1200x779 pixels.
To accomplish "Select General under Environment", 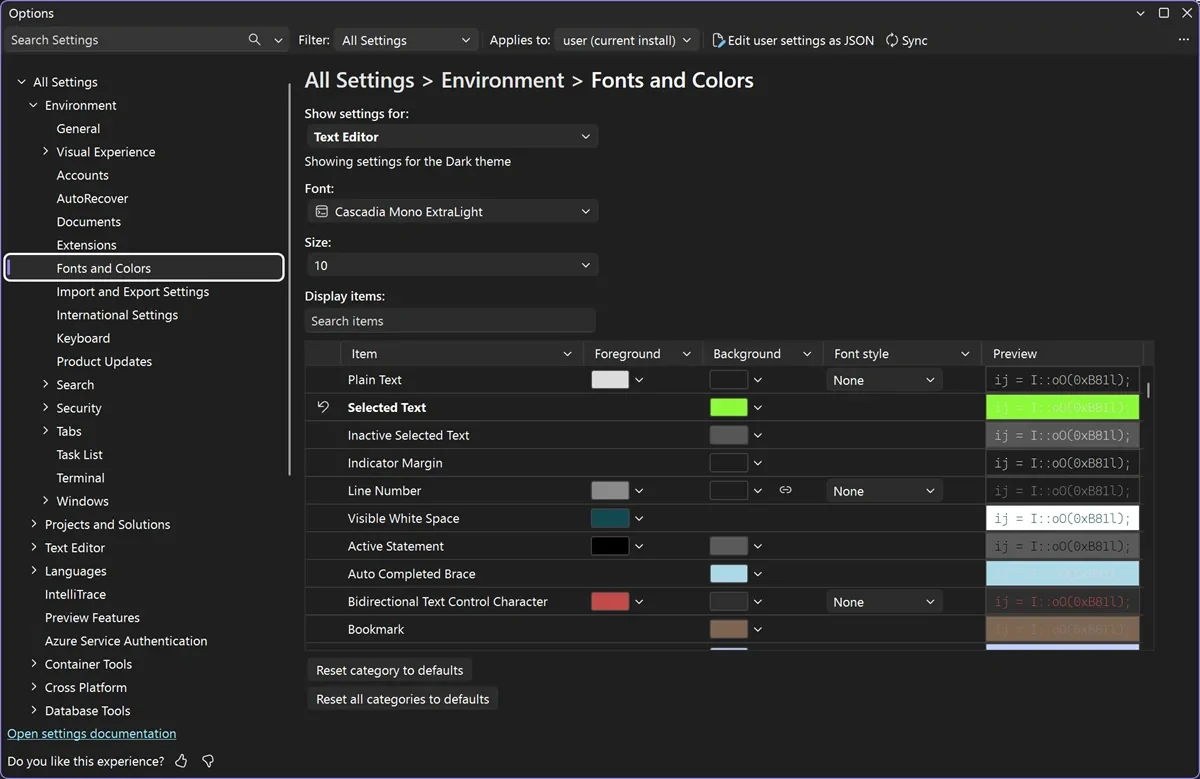I will point(78,129).
